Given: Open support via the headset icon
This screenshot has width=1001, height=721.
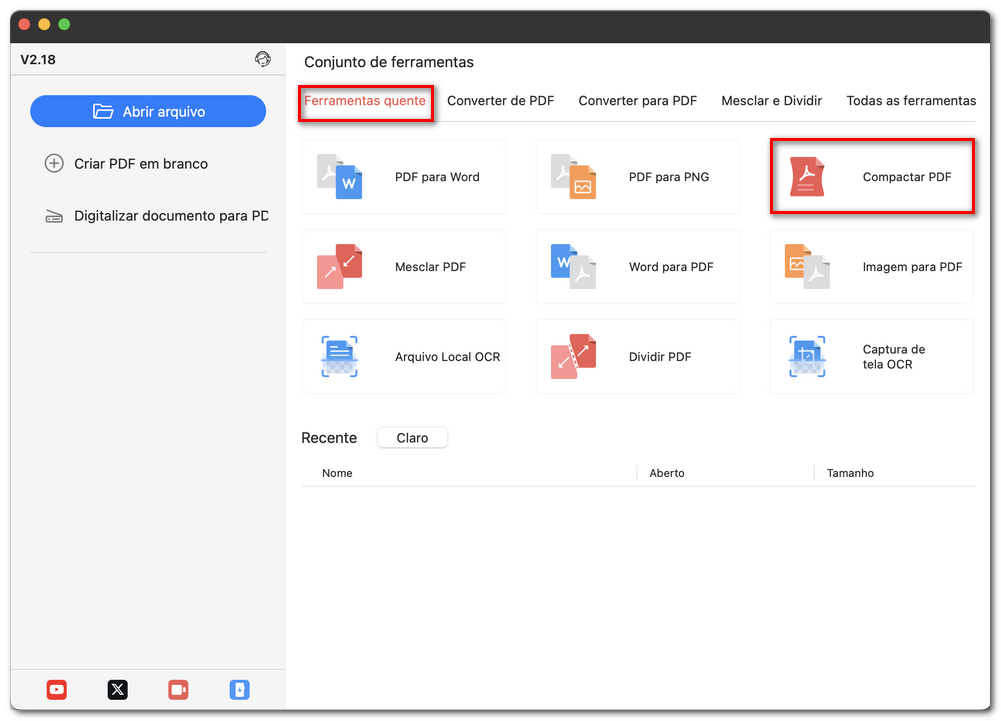Looking at the screenshot, I should click(x=263, y=59).
